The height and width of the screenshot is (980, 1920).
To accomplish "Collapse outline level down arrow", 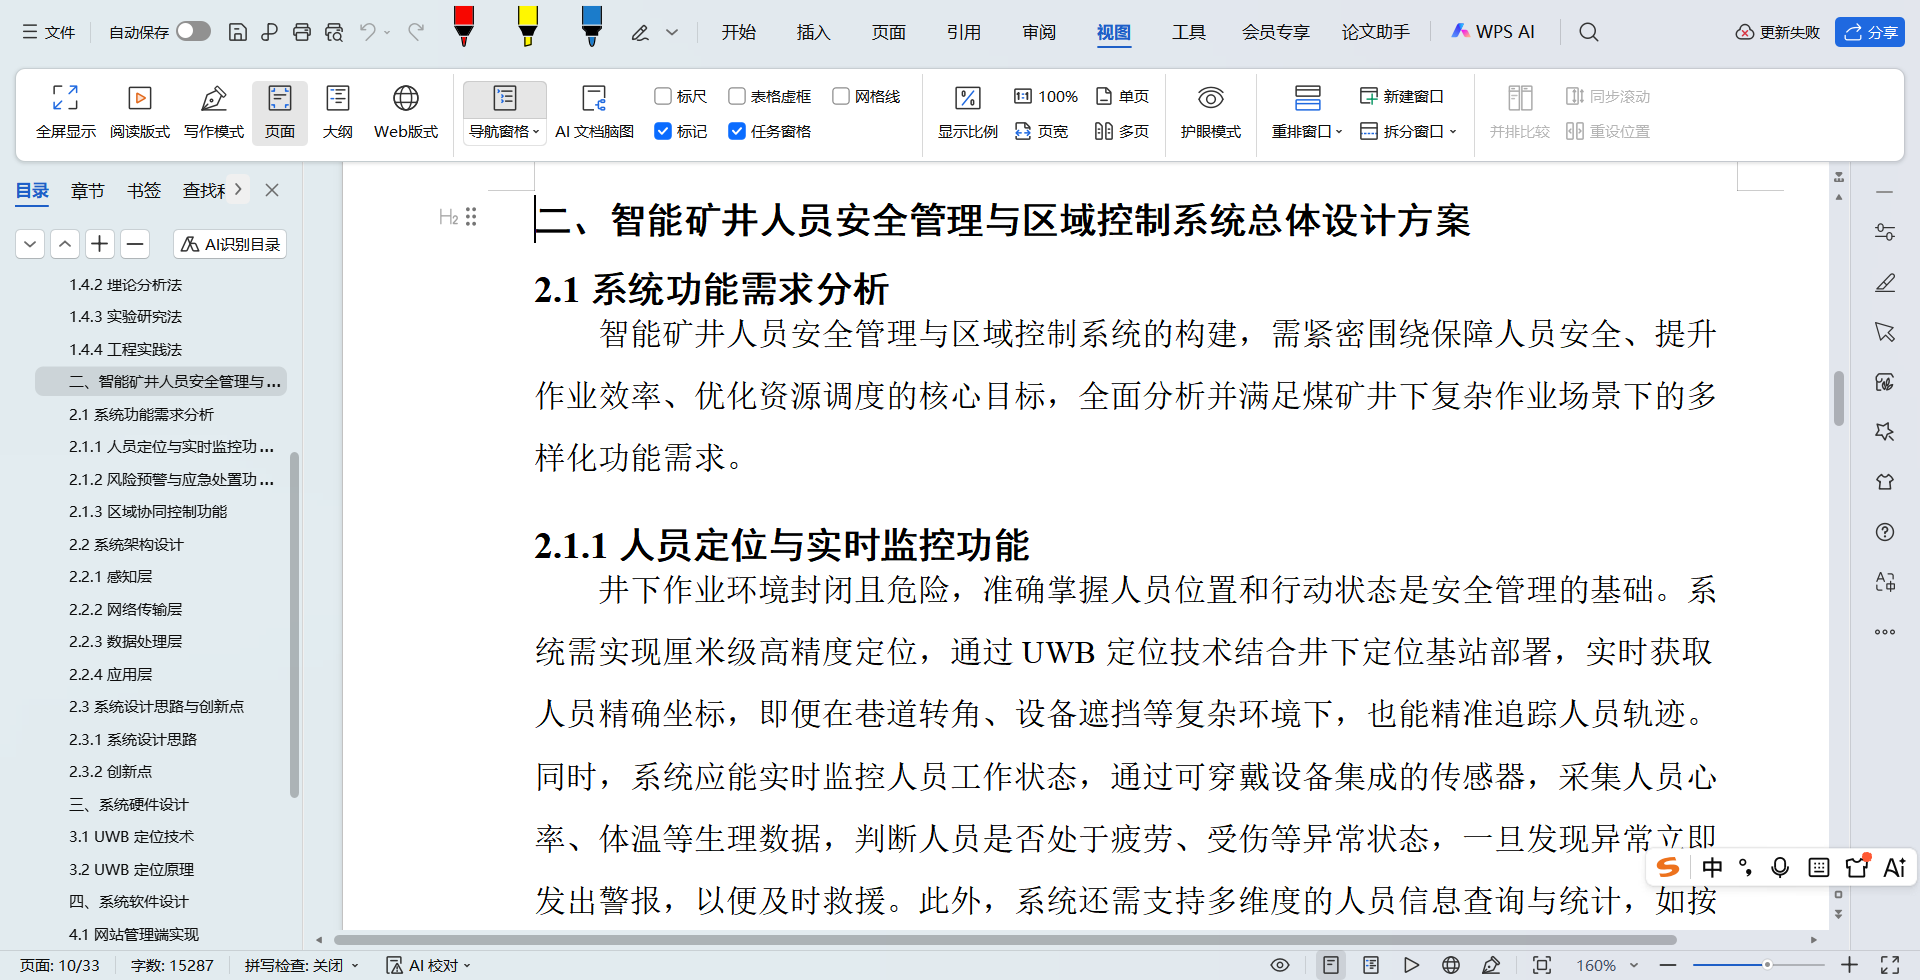I will [30, 243].
